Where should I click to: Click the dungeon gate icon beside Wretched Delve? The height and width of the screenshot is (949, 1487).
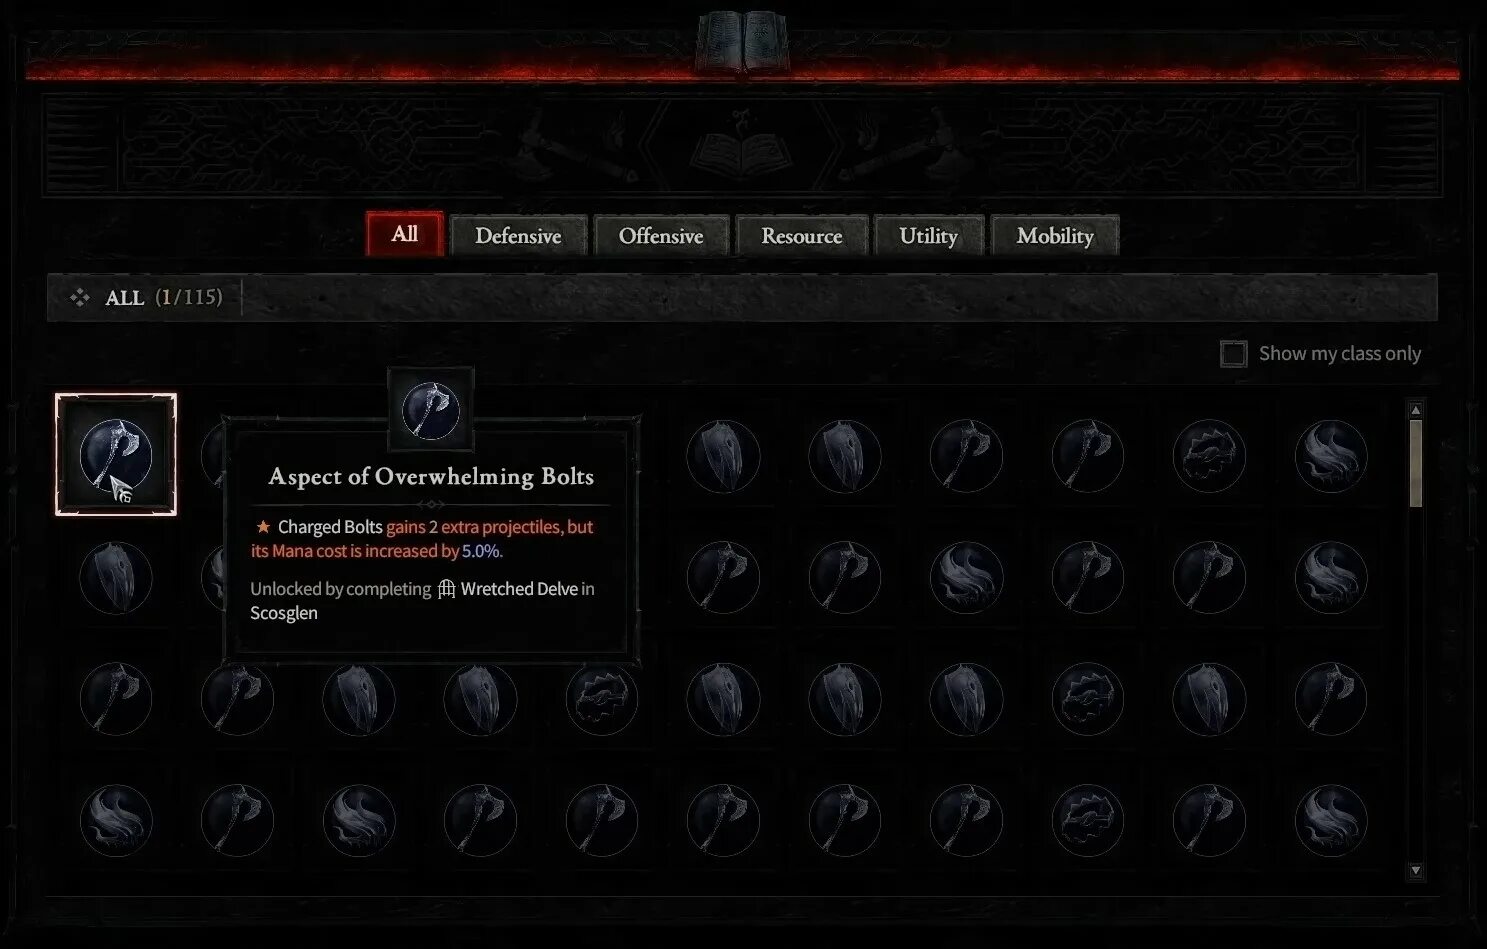click(x=447, y=589)
